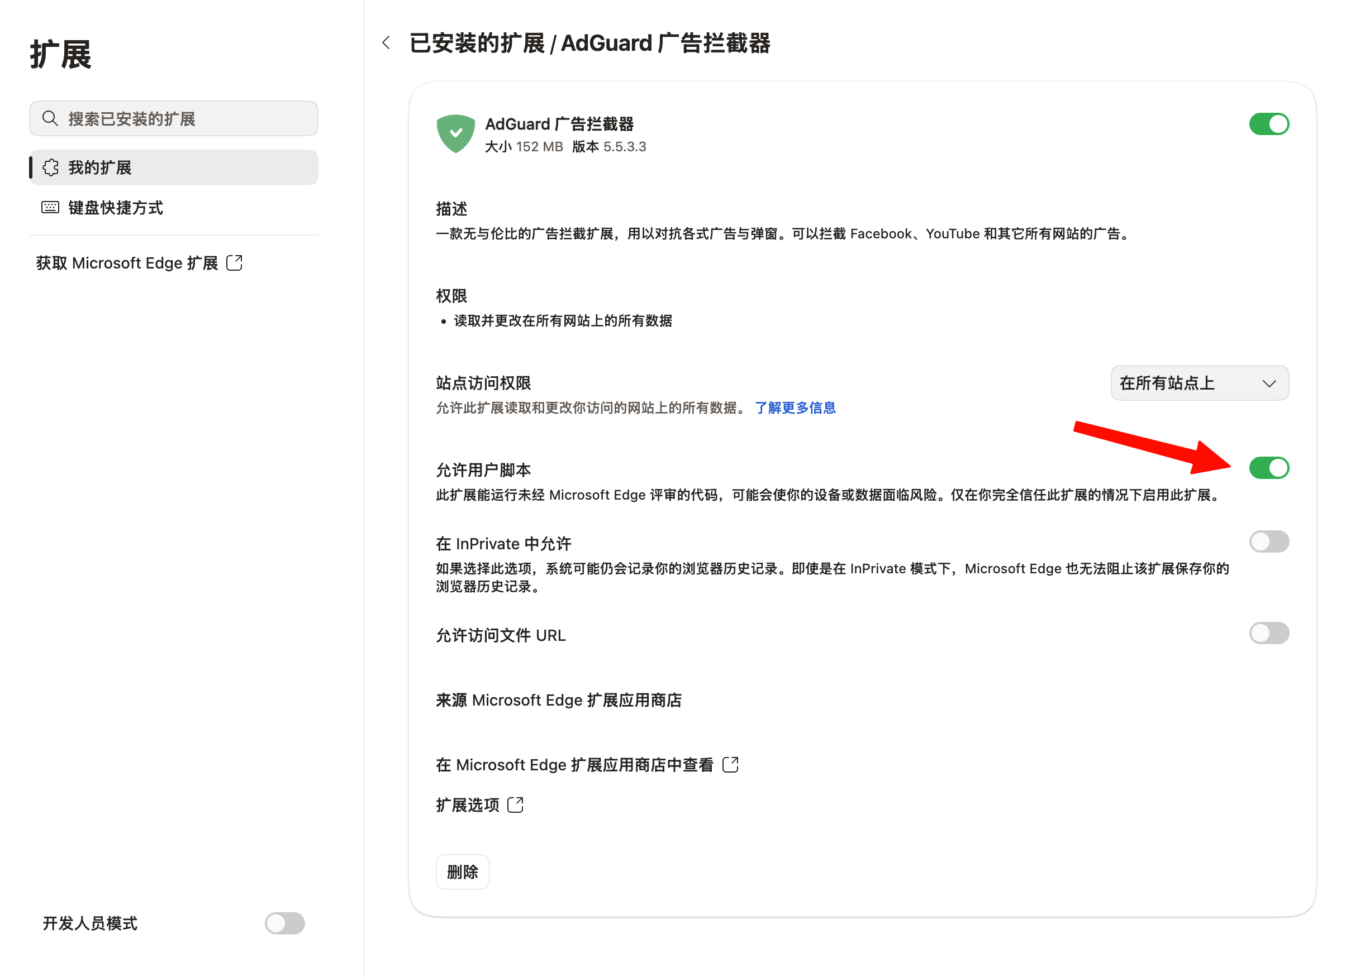Click the 版本 5.5.3.3 text
Screen dimensions: 1360x978
tap(609, 147)
